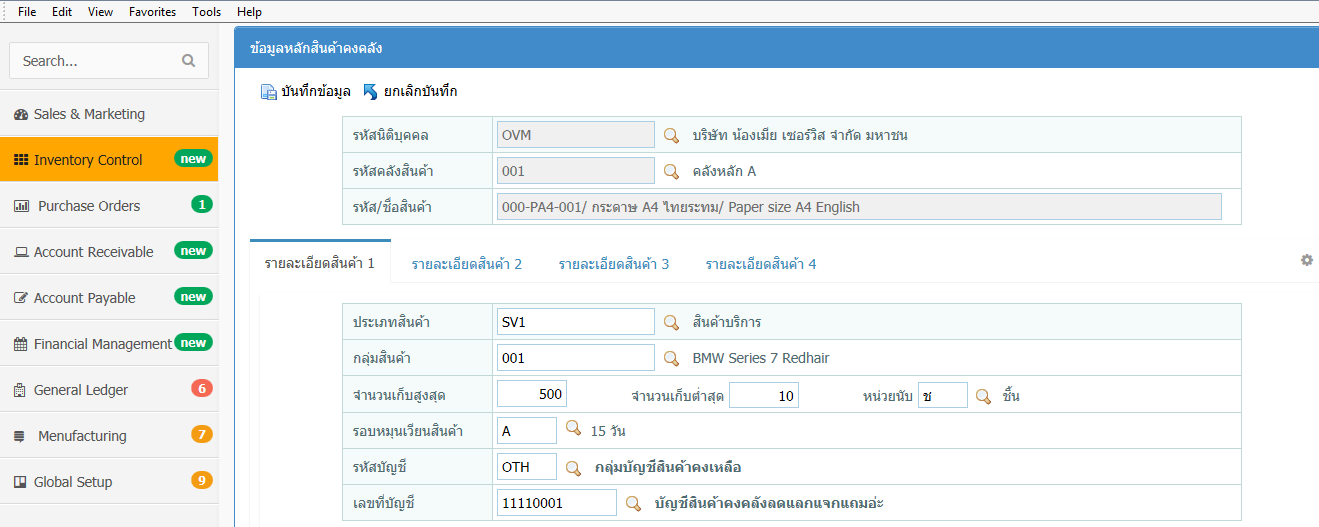Switch to รายละเอียดสินค้า 3 tab
Screen dimensions: 1319x527
pos(614,264)
